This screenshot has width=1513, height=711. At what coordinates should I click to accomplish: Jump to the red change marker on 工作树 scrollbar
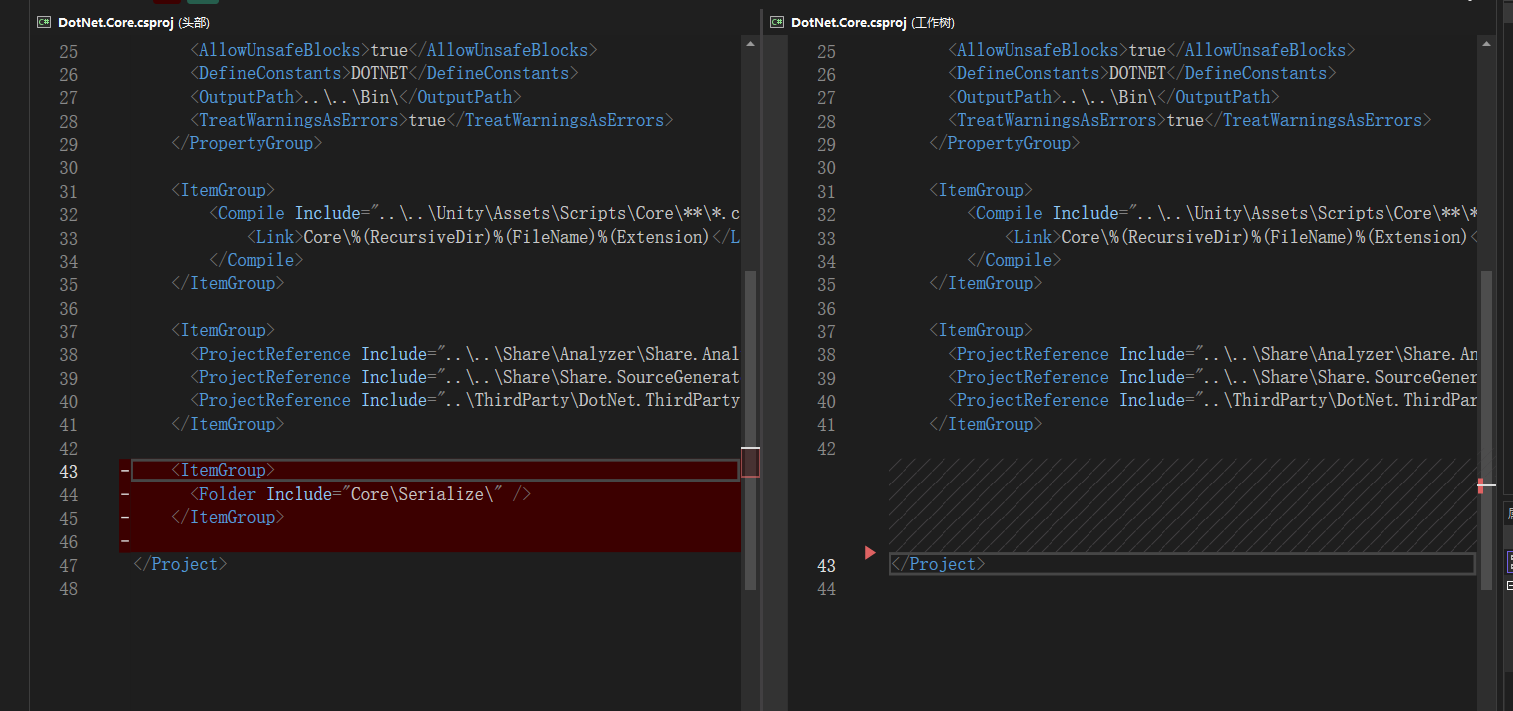1480,486
